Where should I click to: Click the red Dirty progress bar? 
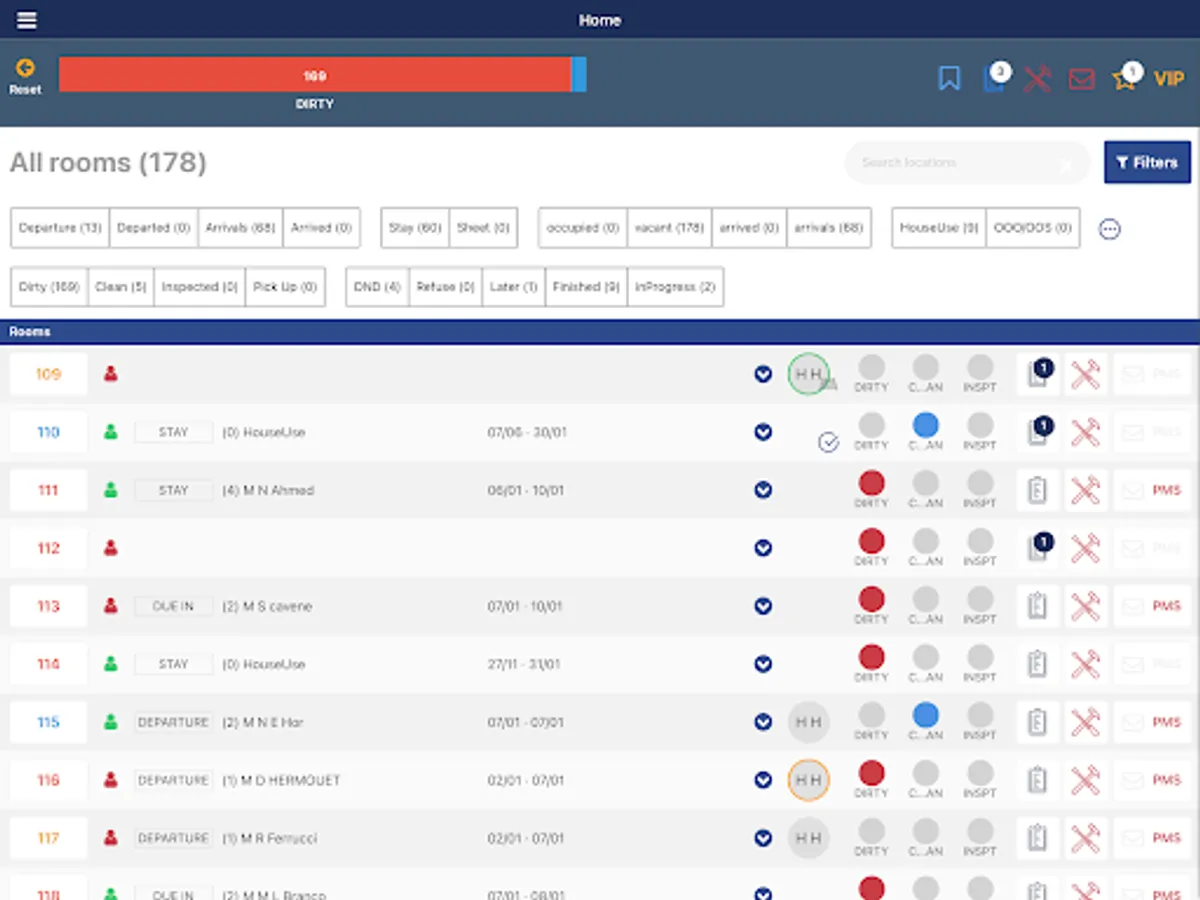(x=314, y=75)
